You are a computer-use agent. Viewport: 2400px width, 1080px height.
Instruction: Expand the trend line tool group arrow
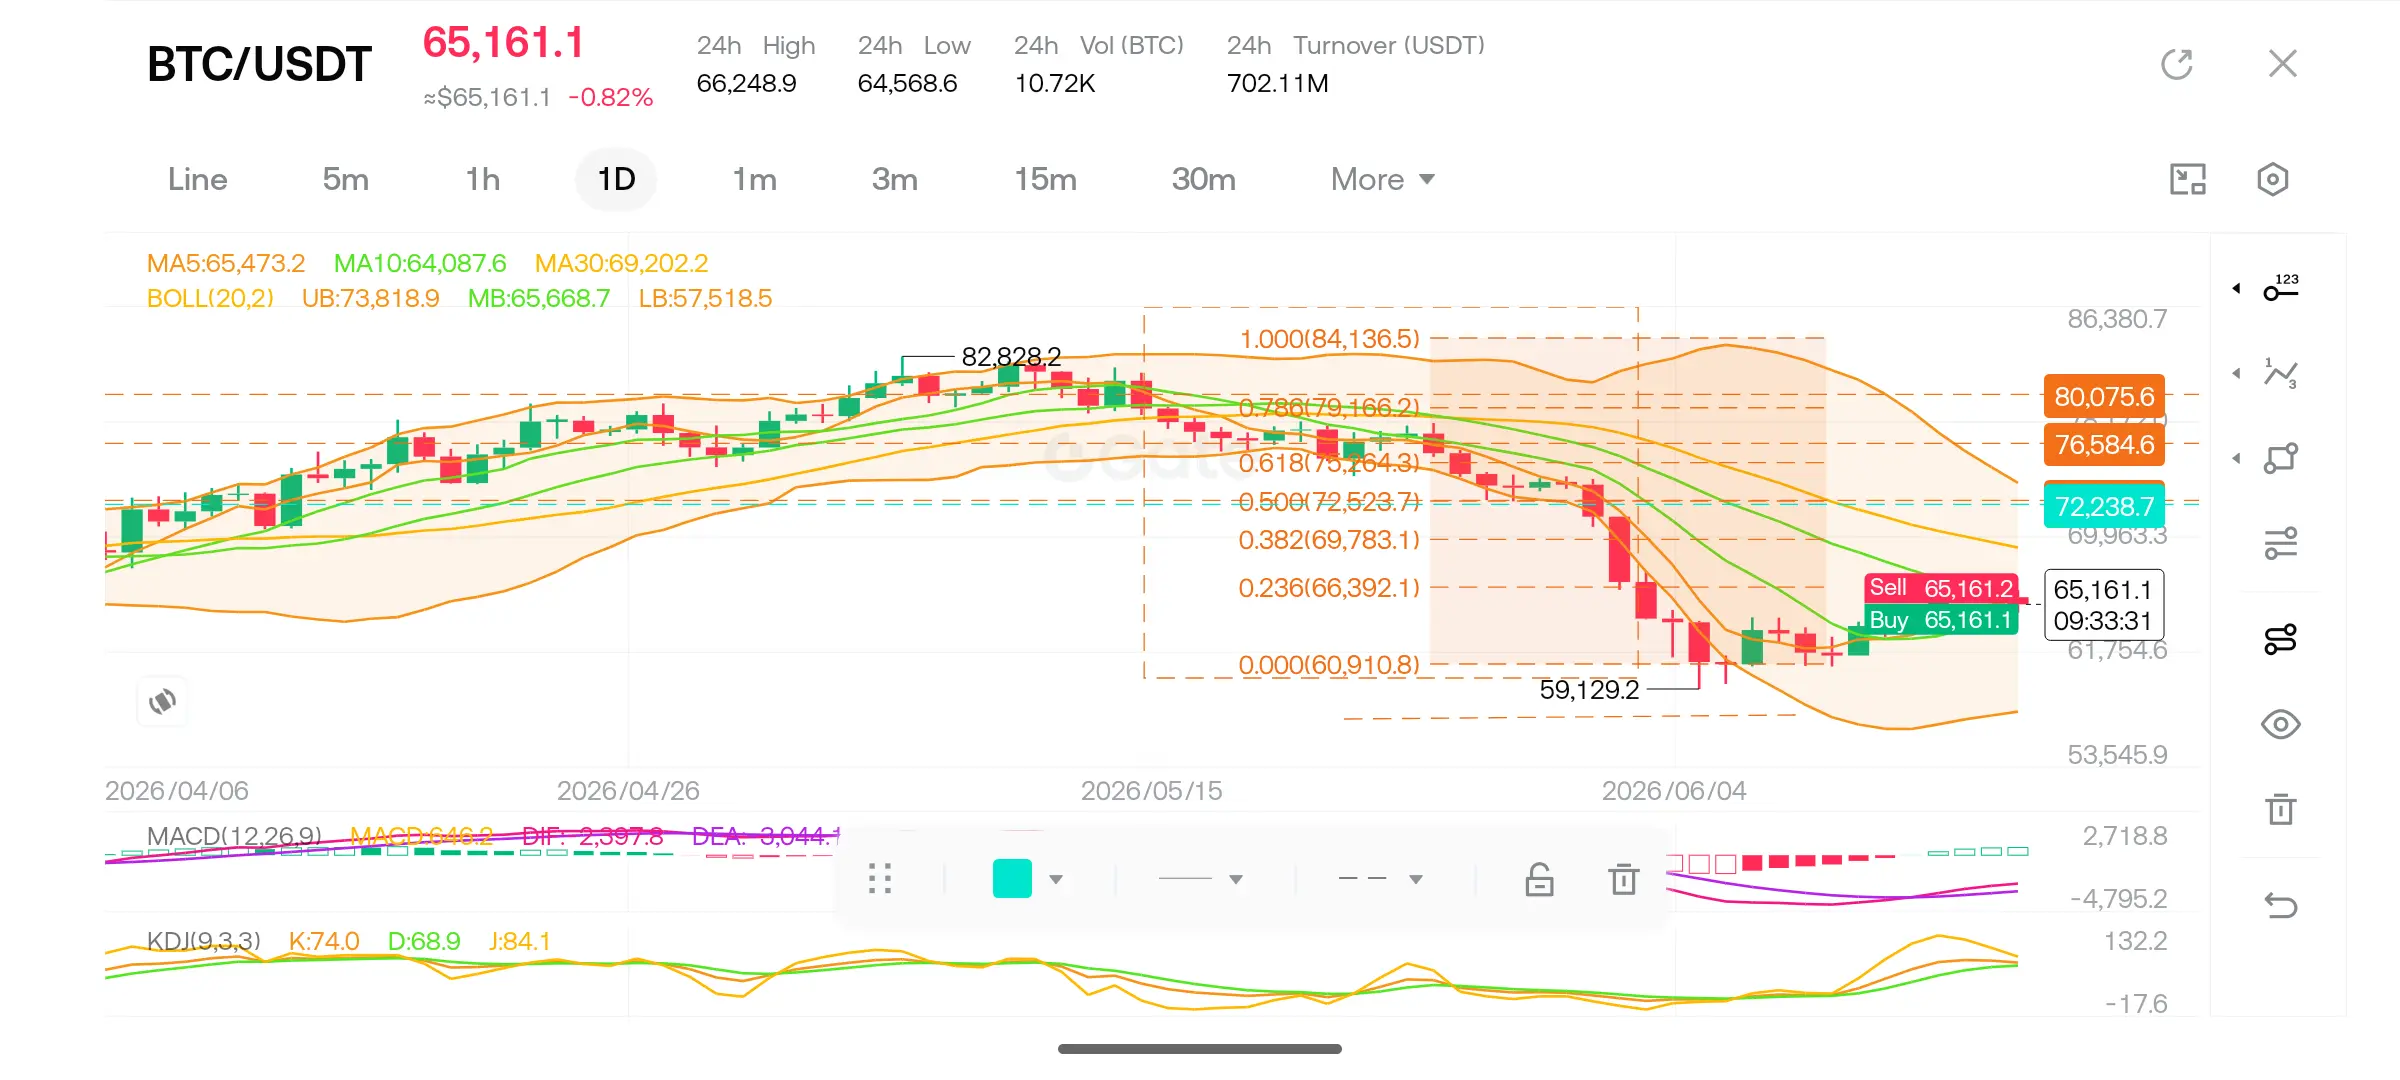click(2236, 373)
